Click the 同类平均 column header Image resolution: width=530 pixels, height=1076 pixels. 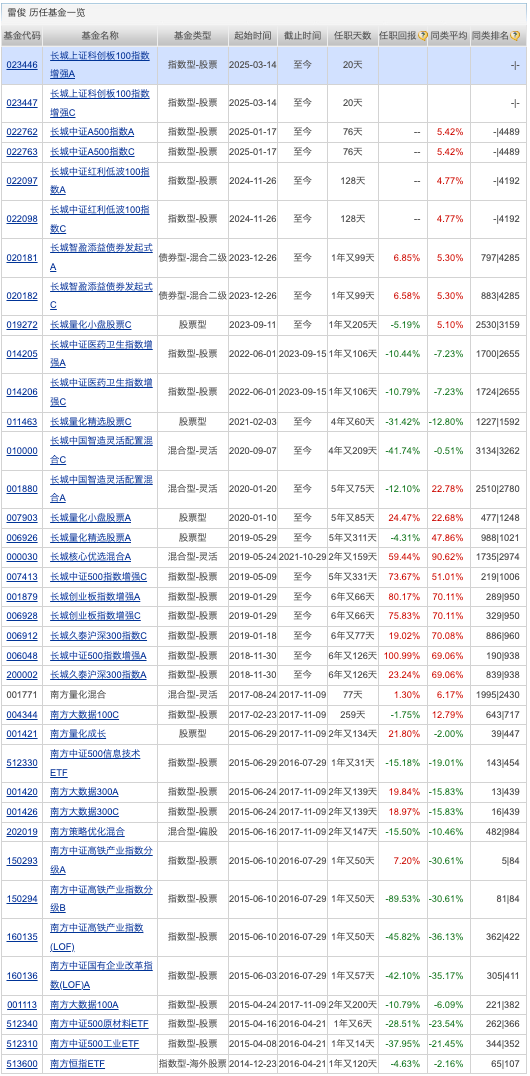(x=449, y=36)
